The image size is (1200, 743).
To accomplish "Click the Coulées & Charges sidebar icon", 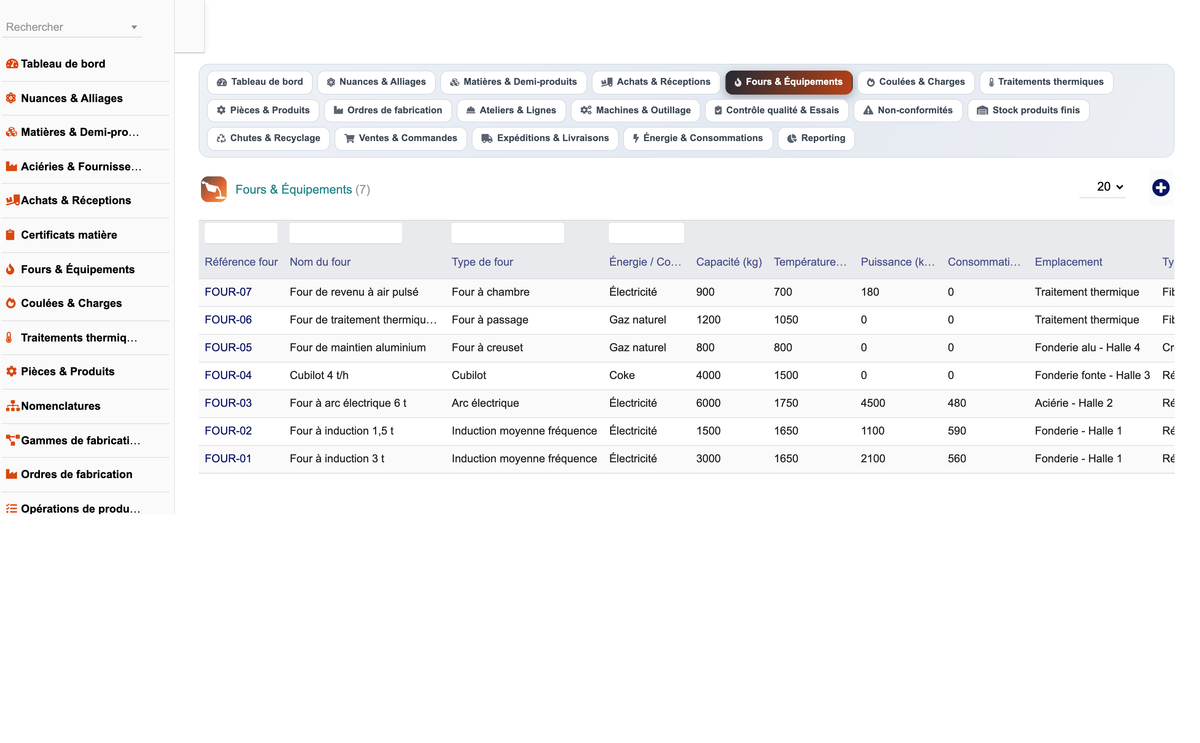I will click(12, 303).
